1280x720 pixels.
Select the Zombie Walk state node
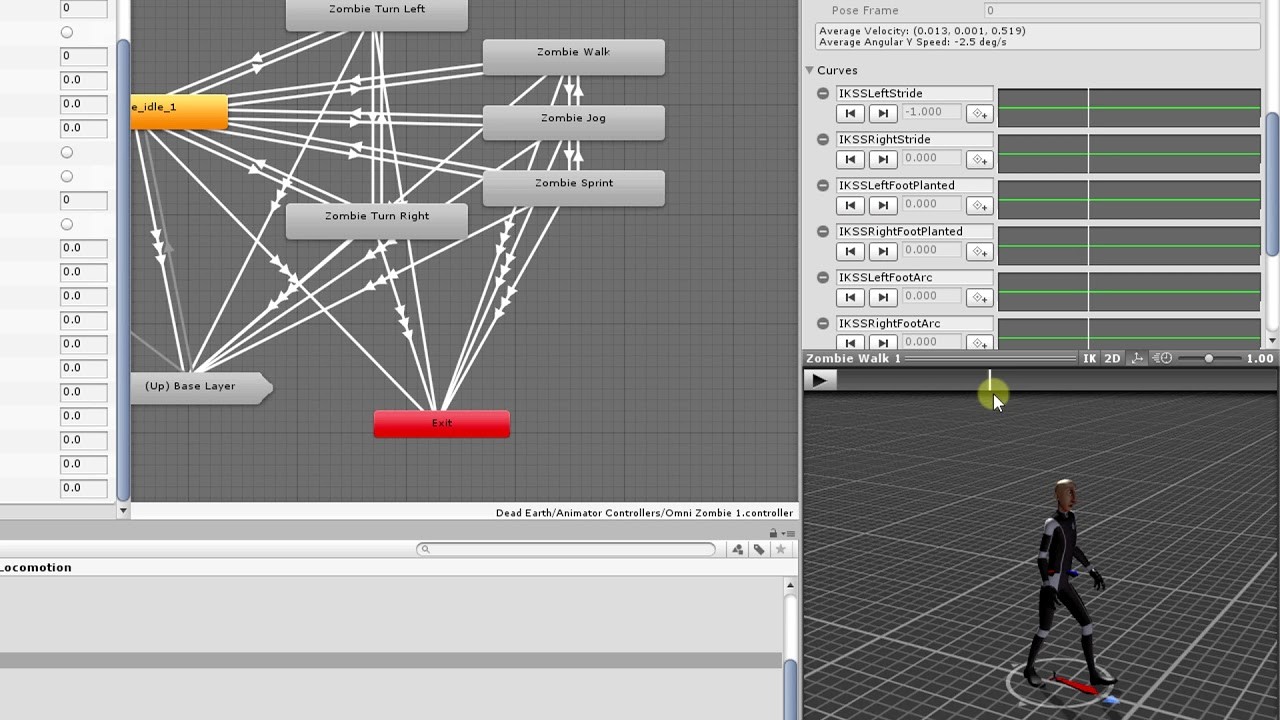(x=574, y=57)
